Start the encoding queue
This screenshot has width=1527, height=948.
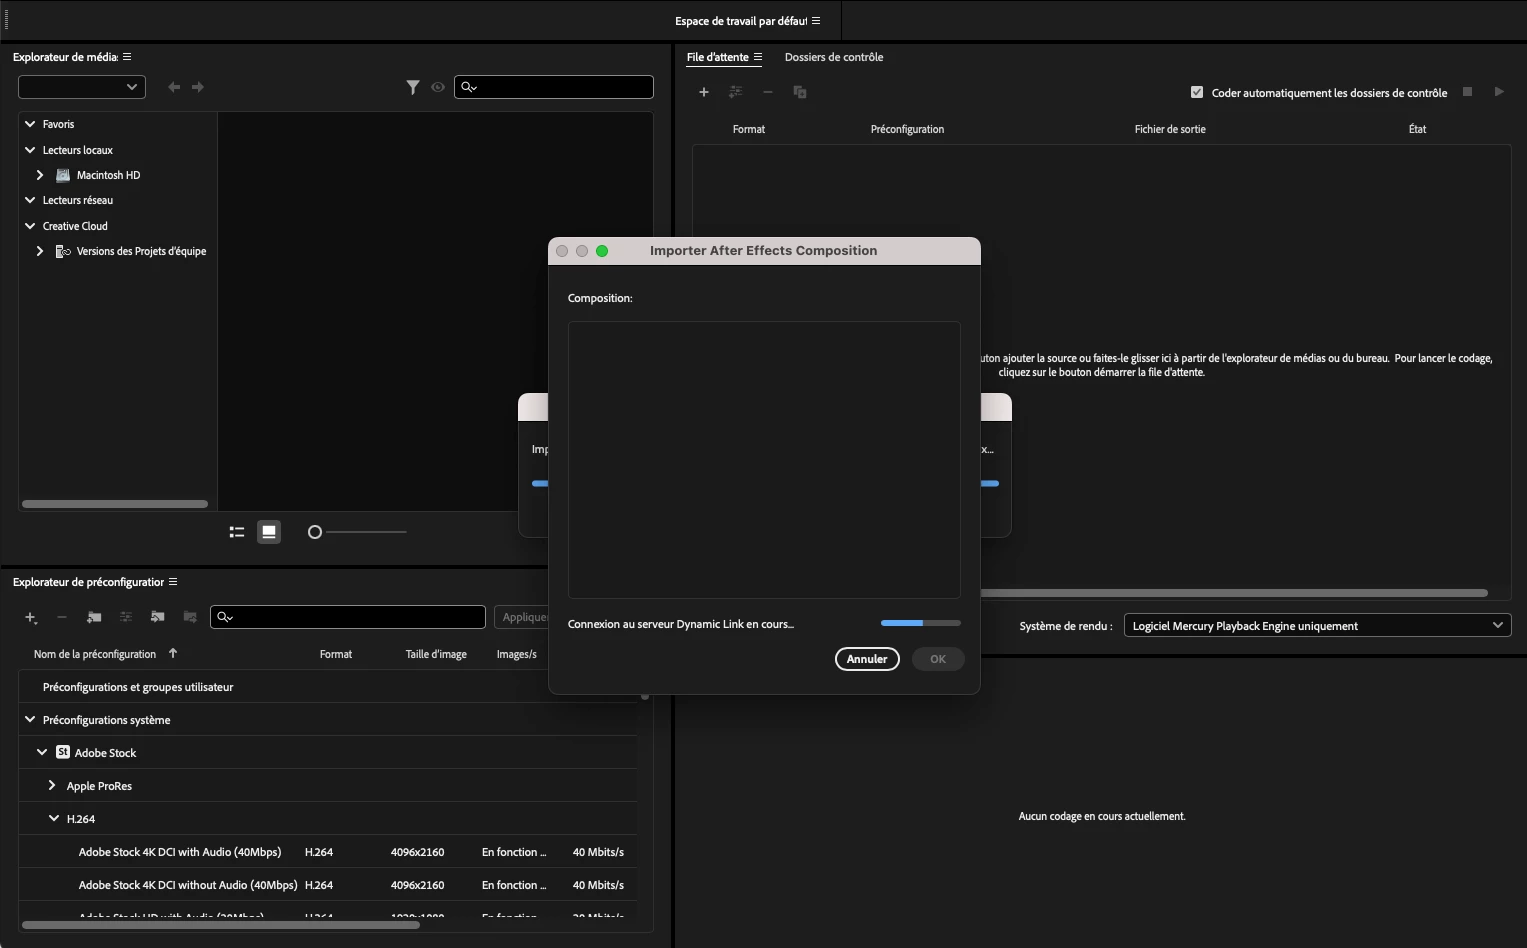[1499, 92]
